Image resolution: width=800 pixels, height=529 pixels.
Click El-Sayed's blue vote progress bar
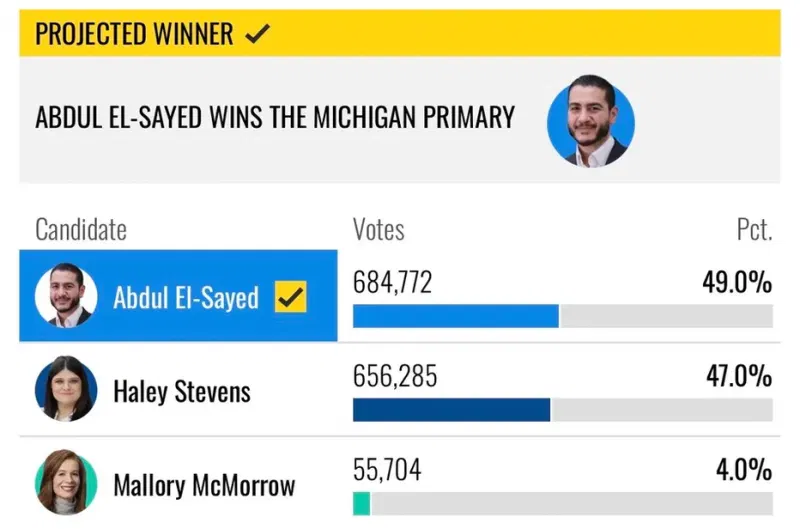tap(456, 316)
